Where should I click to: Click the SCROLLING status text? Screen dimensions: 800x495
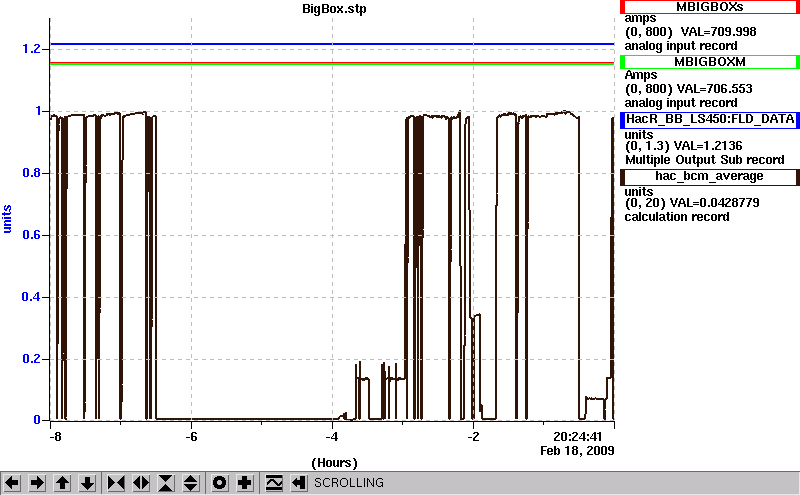click(349, 483)
